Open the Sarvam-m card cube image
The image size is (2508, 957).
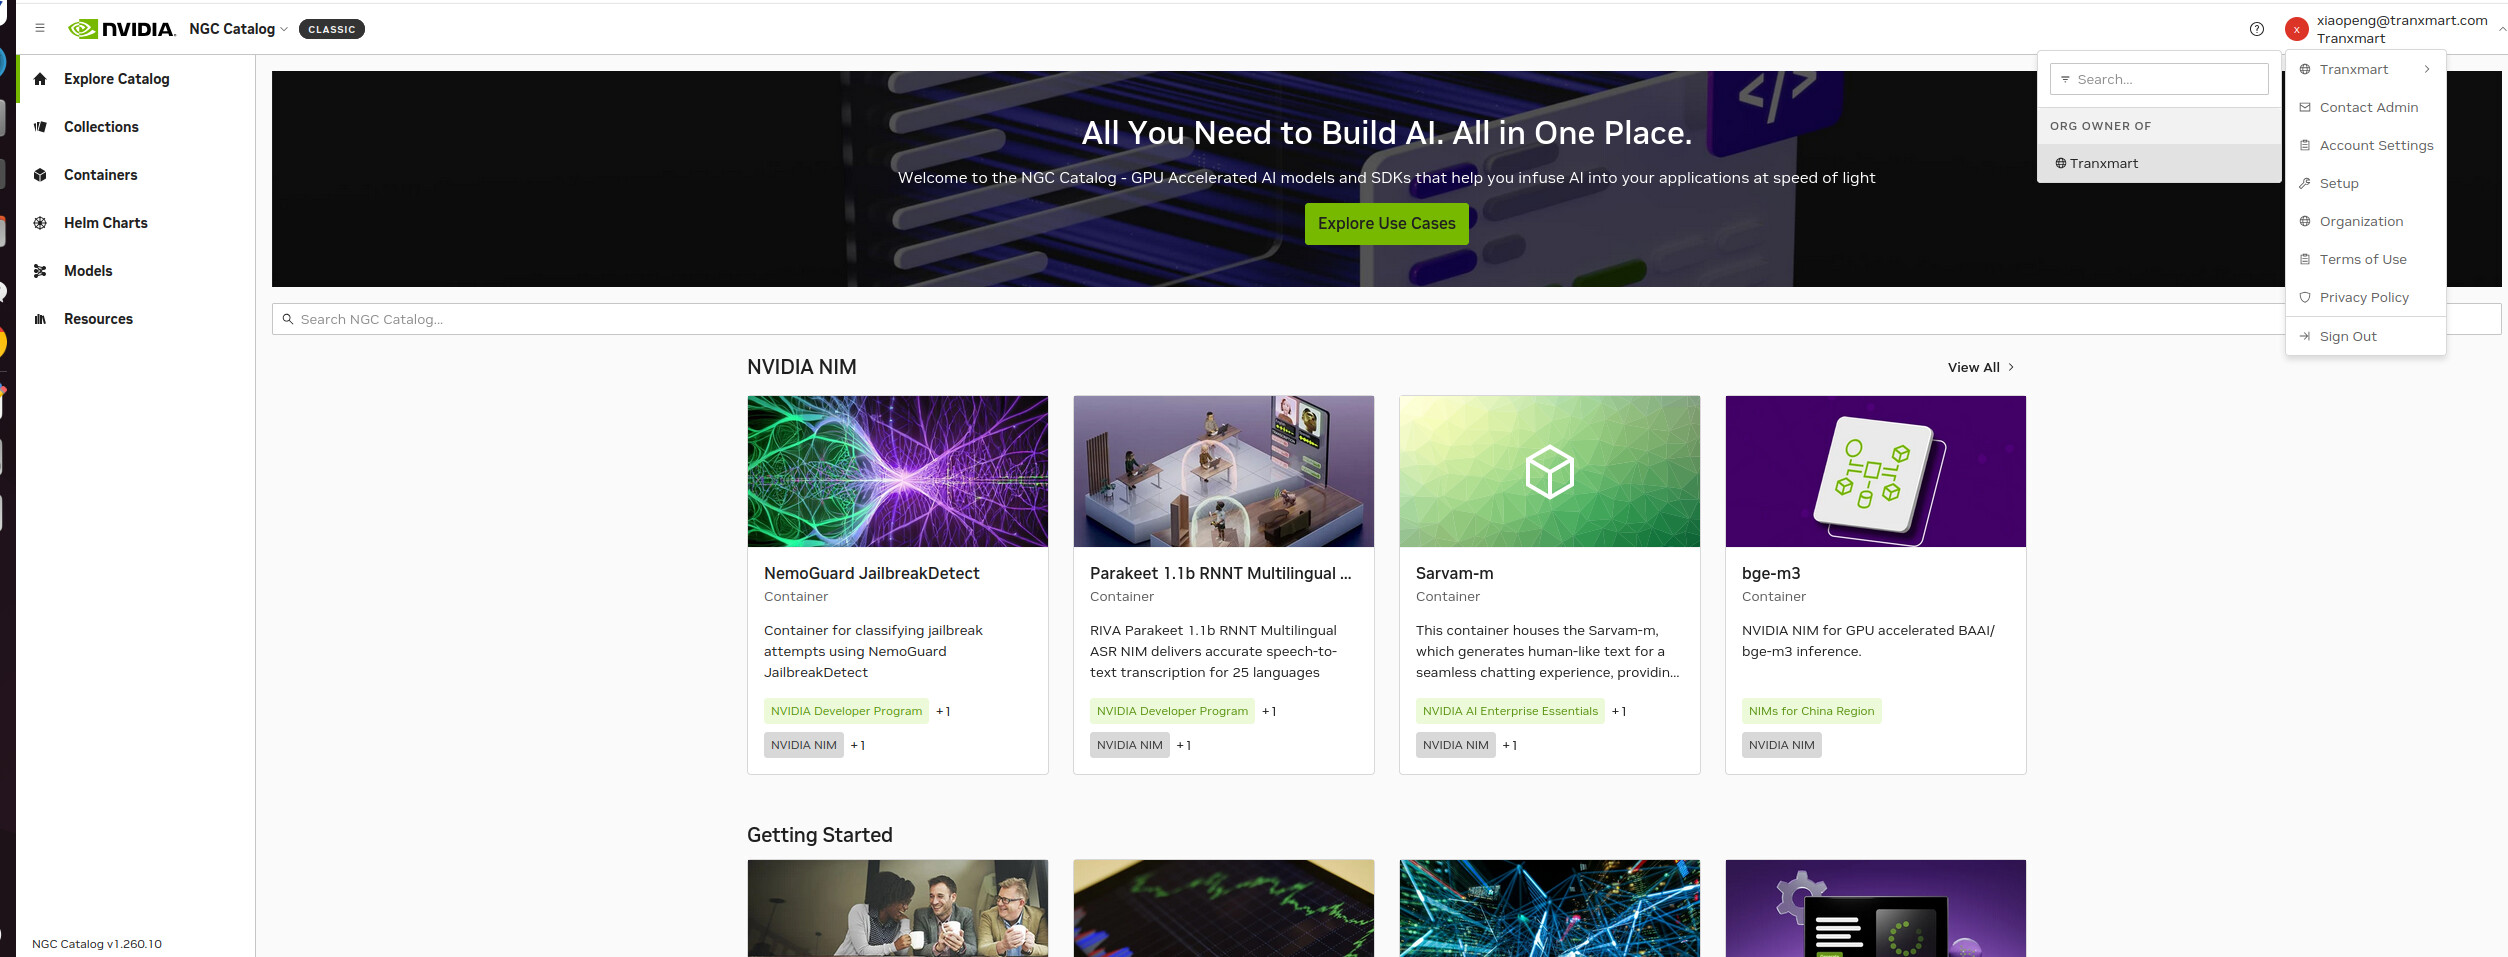pyautogui.click(x=1550, y=471)
